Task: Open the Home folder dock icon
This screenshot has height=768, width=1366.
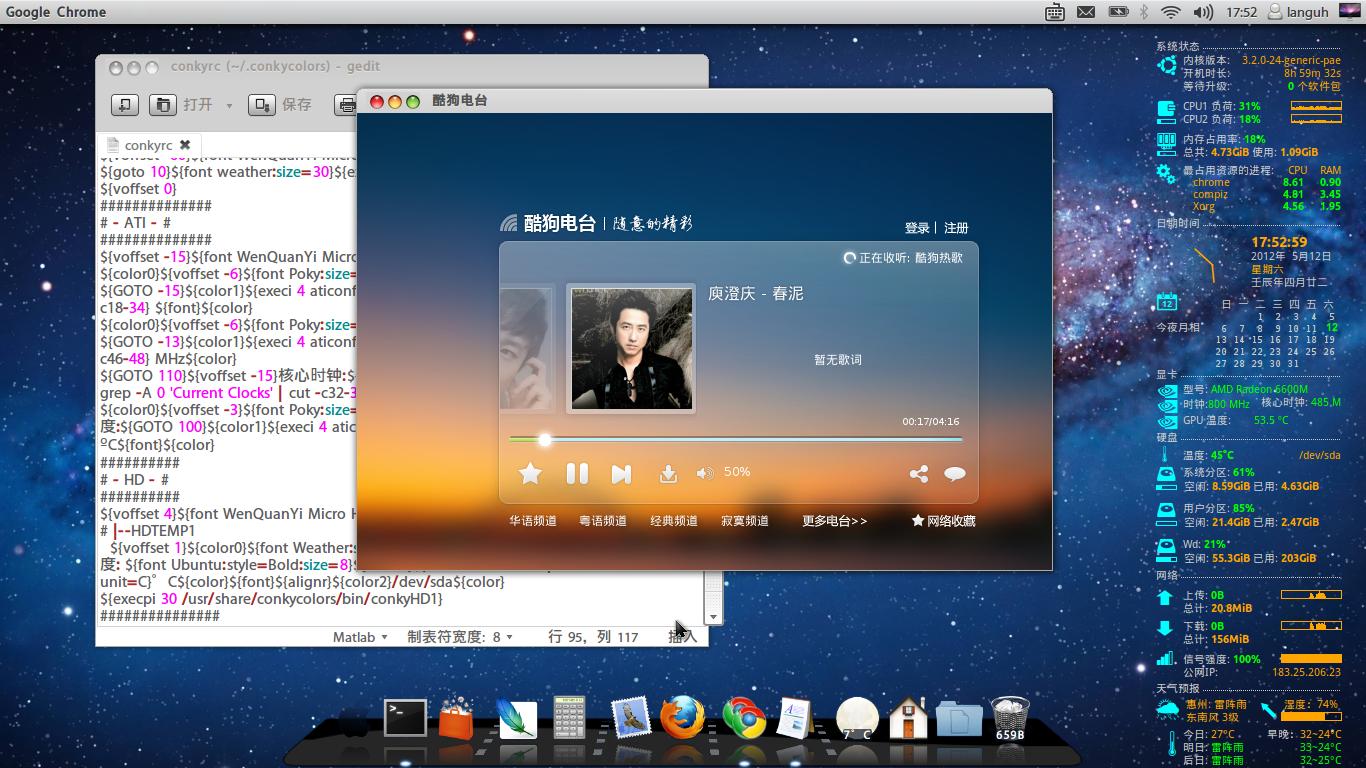Action: (x=908, y=718)
